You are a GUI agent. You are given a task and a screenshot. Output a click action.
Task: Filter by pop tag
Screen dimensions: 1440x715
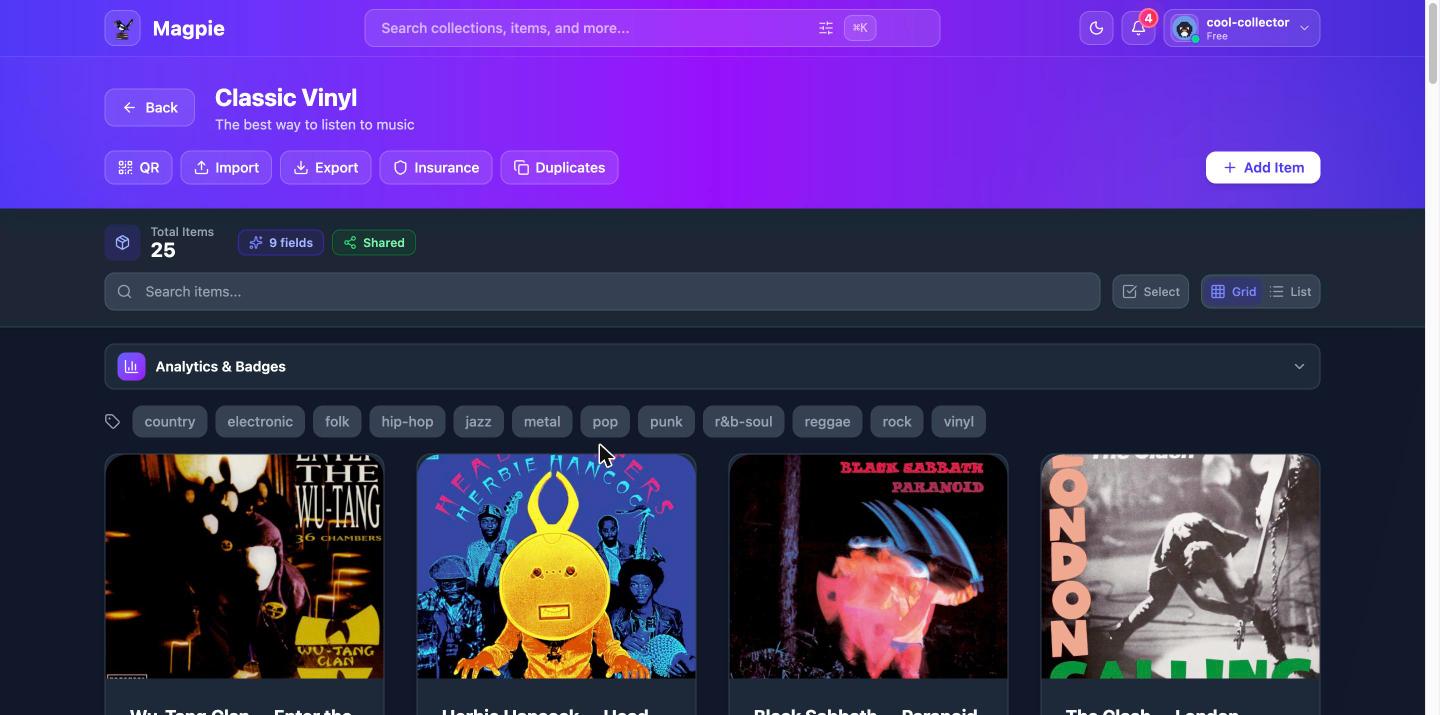pyautogui.click(x=605, y=422)
